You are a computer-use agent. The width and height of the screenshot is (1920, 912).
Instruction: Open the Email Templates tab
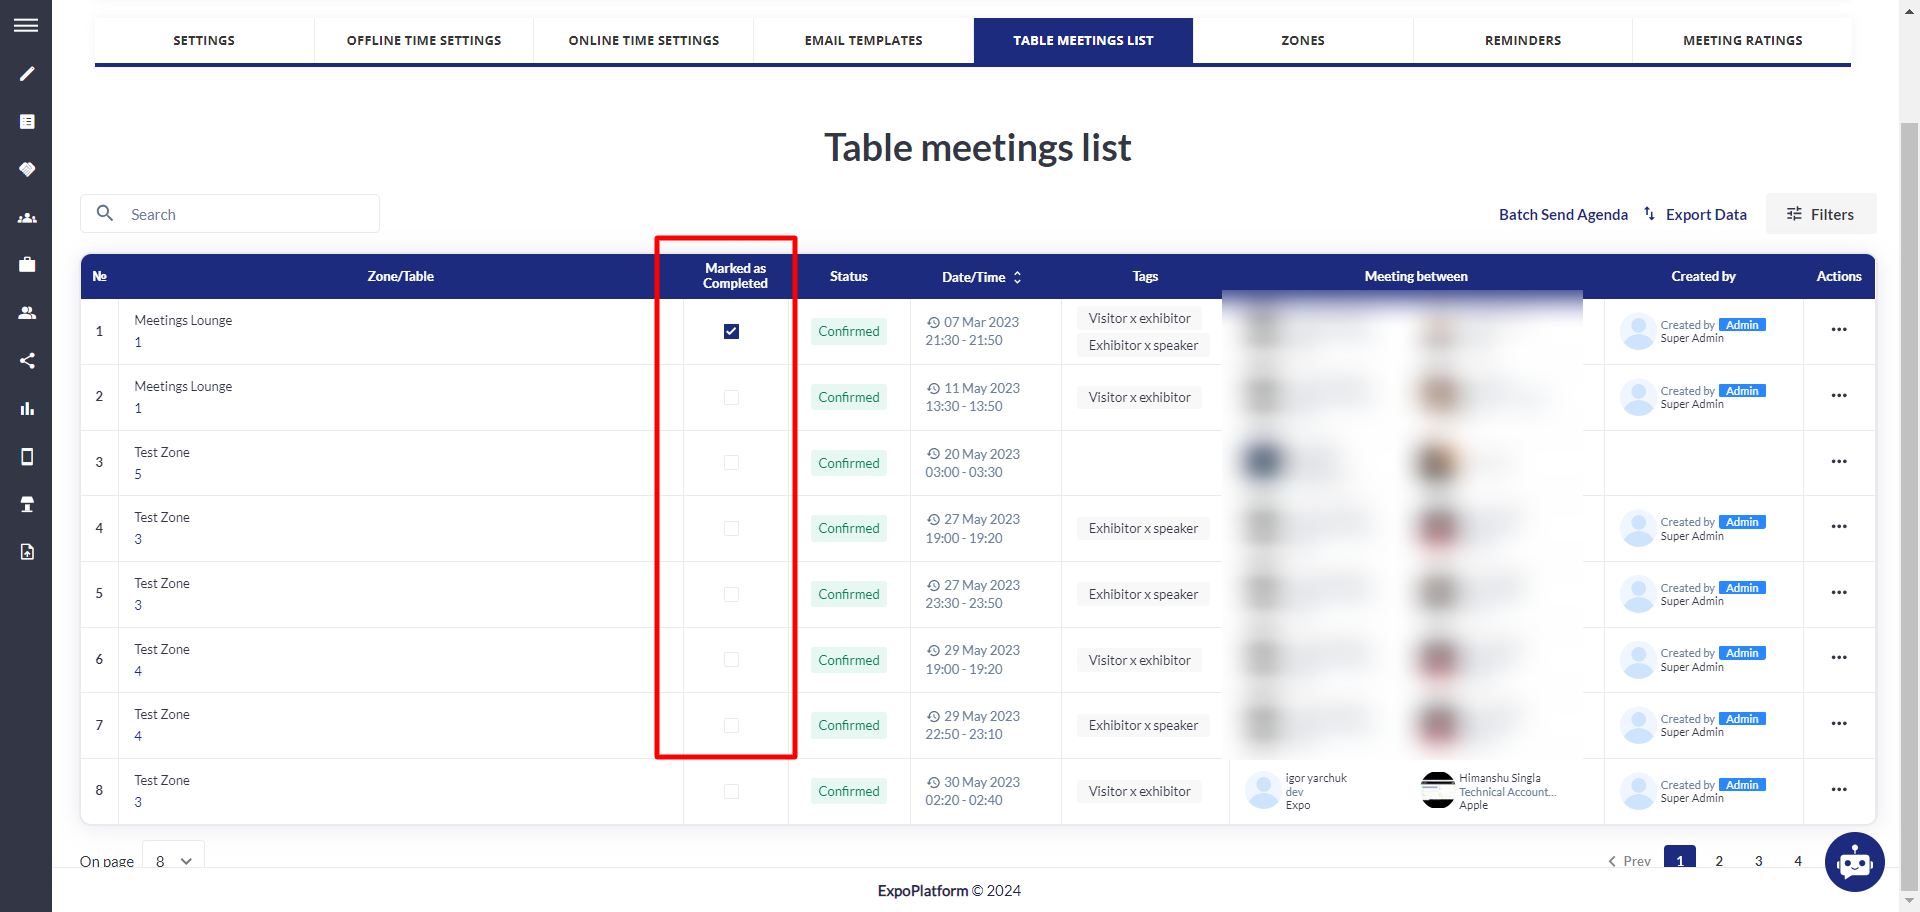[863, 40]
